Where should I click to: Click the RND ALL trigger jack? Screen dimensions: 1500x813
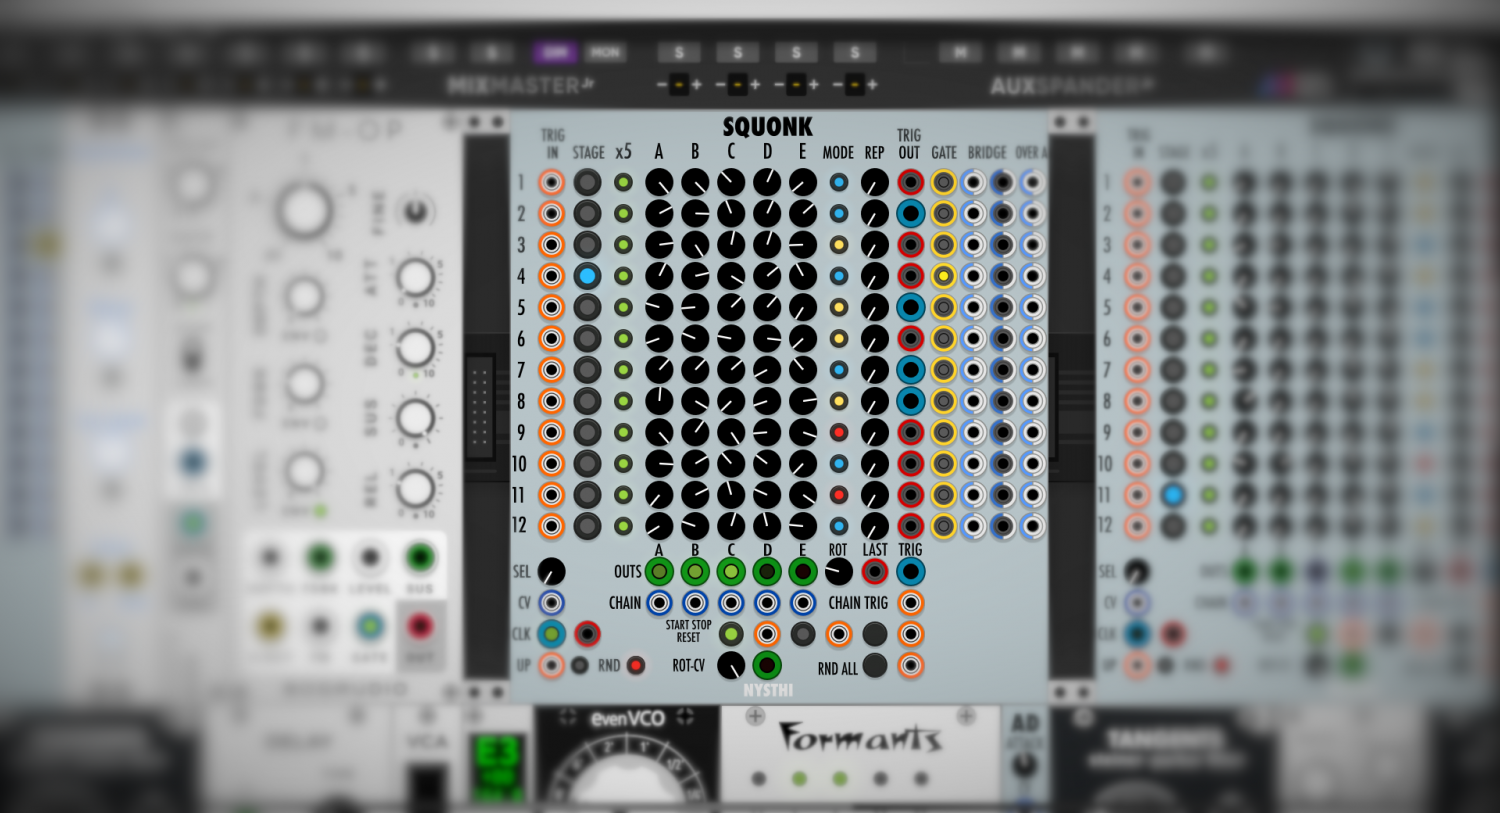tap(910, 665)
